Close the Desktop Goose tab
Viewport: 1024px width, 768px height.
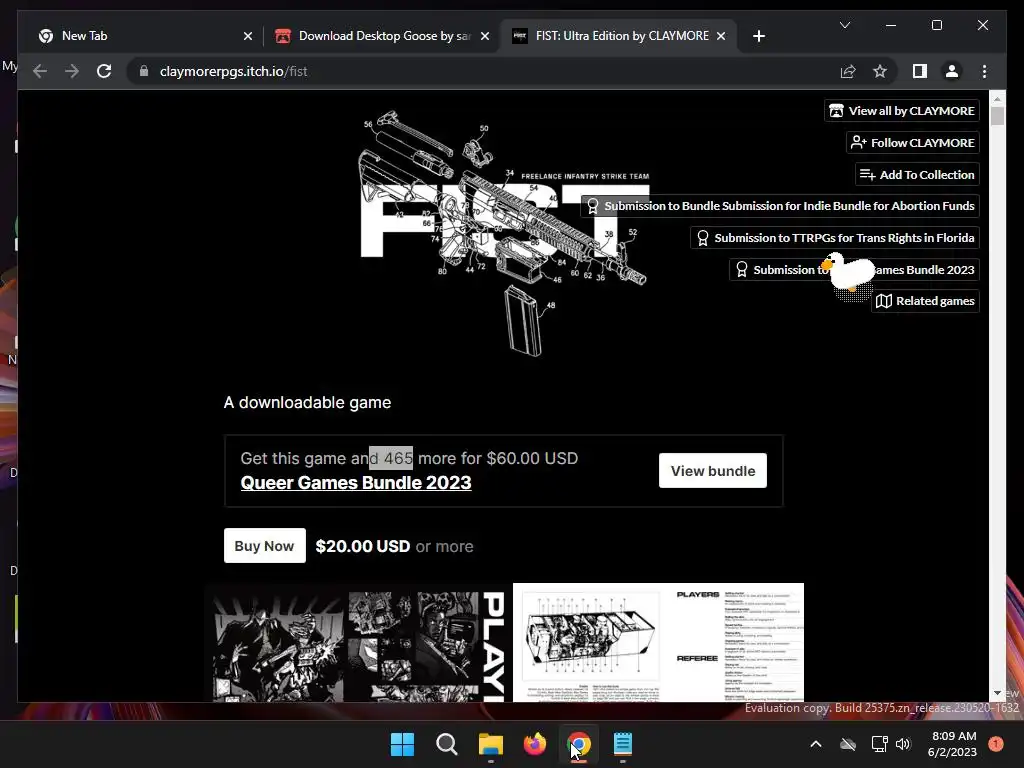point(485,36)
